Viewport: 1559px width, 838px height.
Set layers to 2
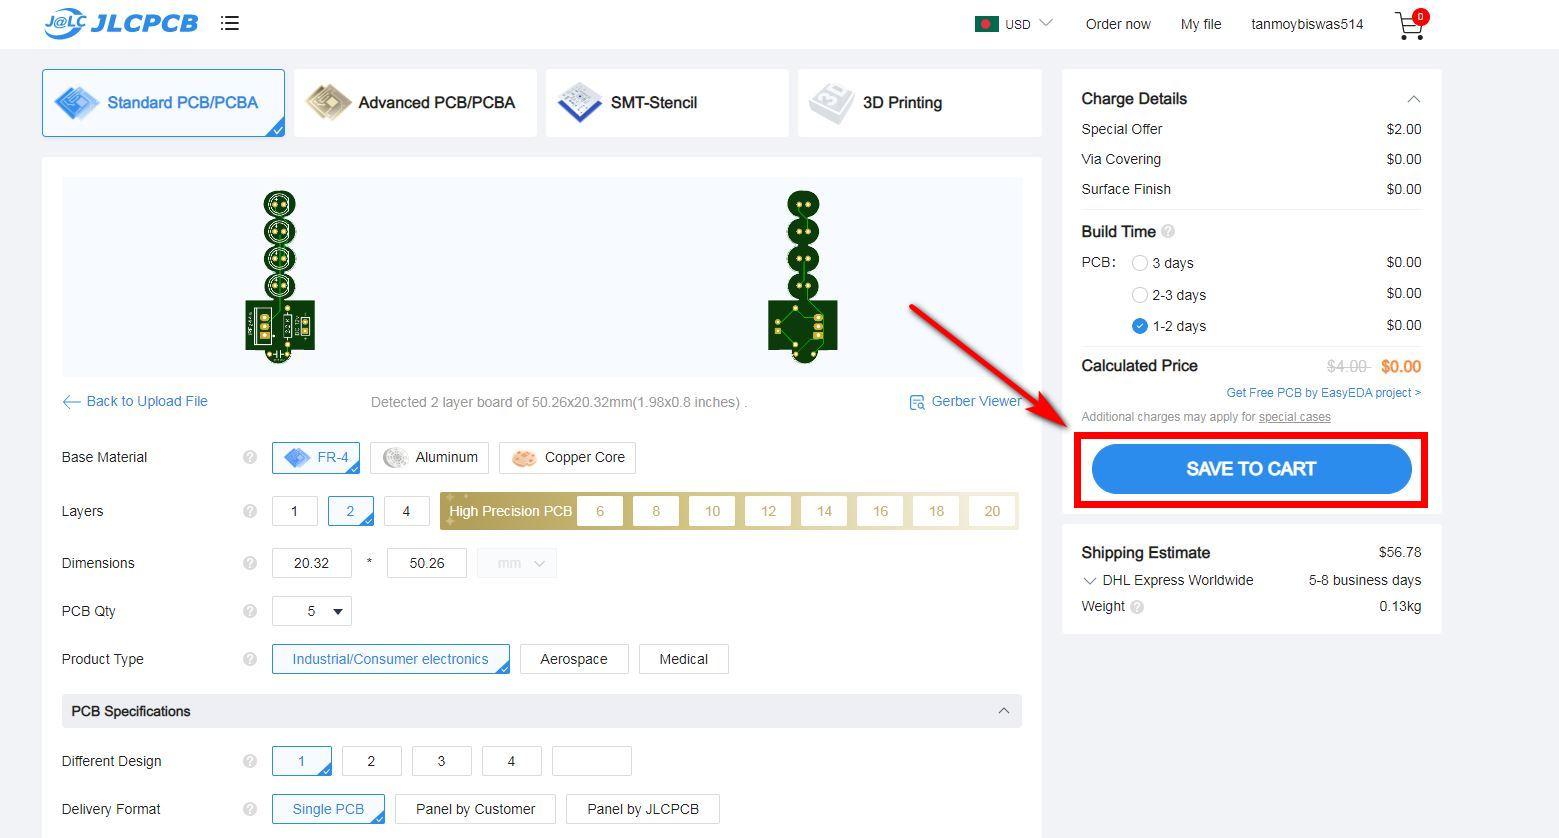(350, 511)
